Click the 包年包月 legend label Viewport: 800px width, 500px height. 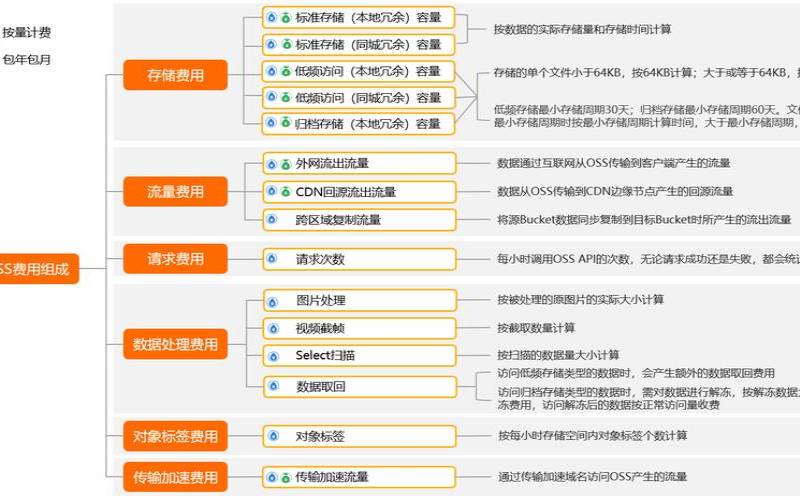[27, 60]
